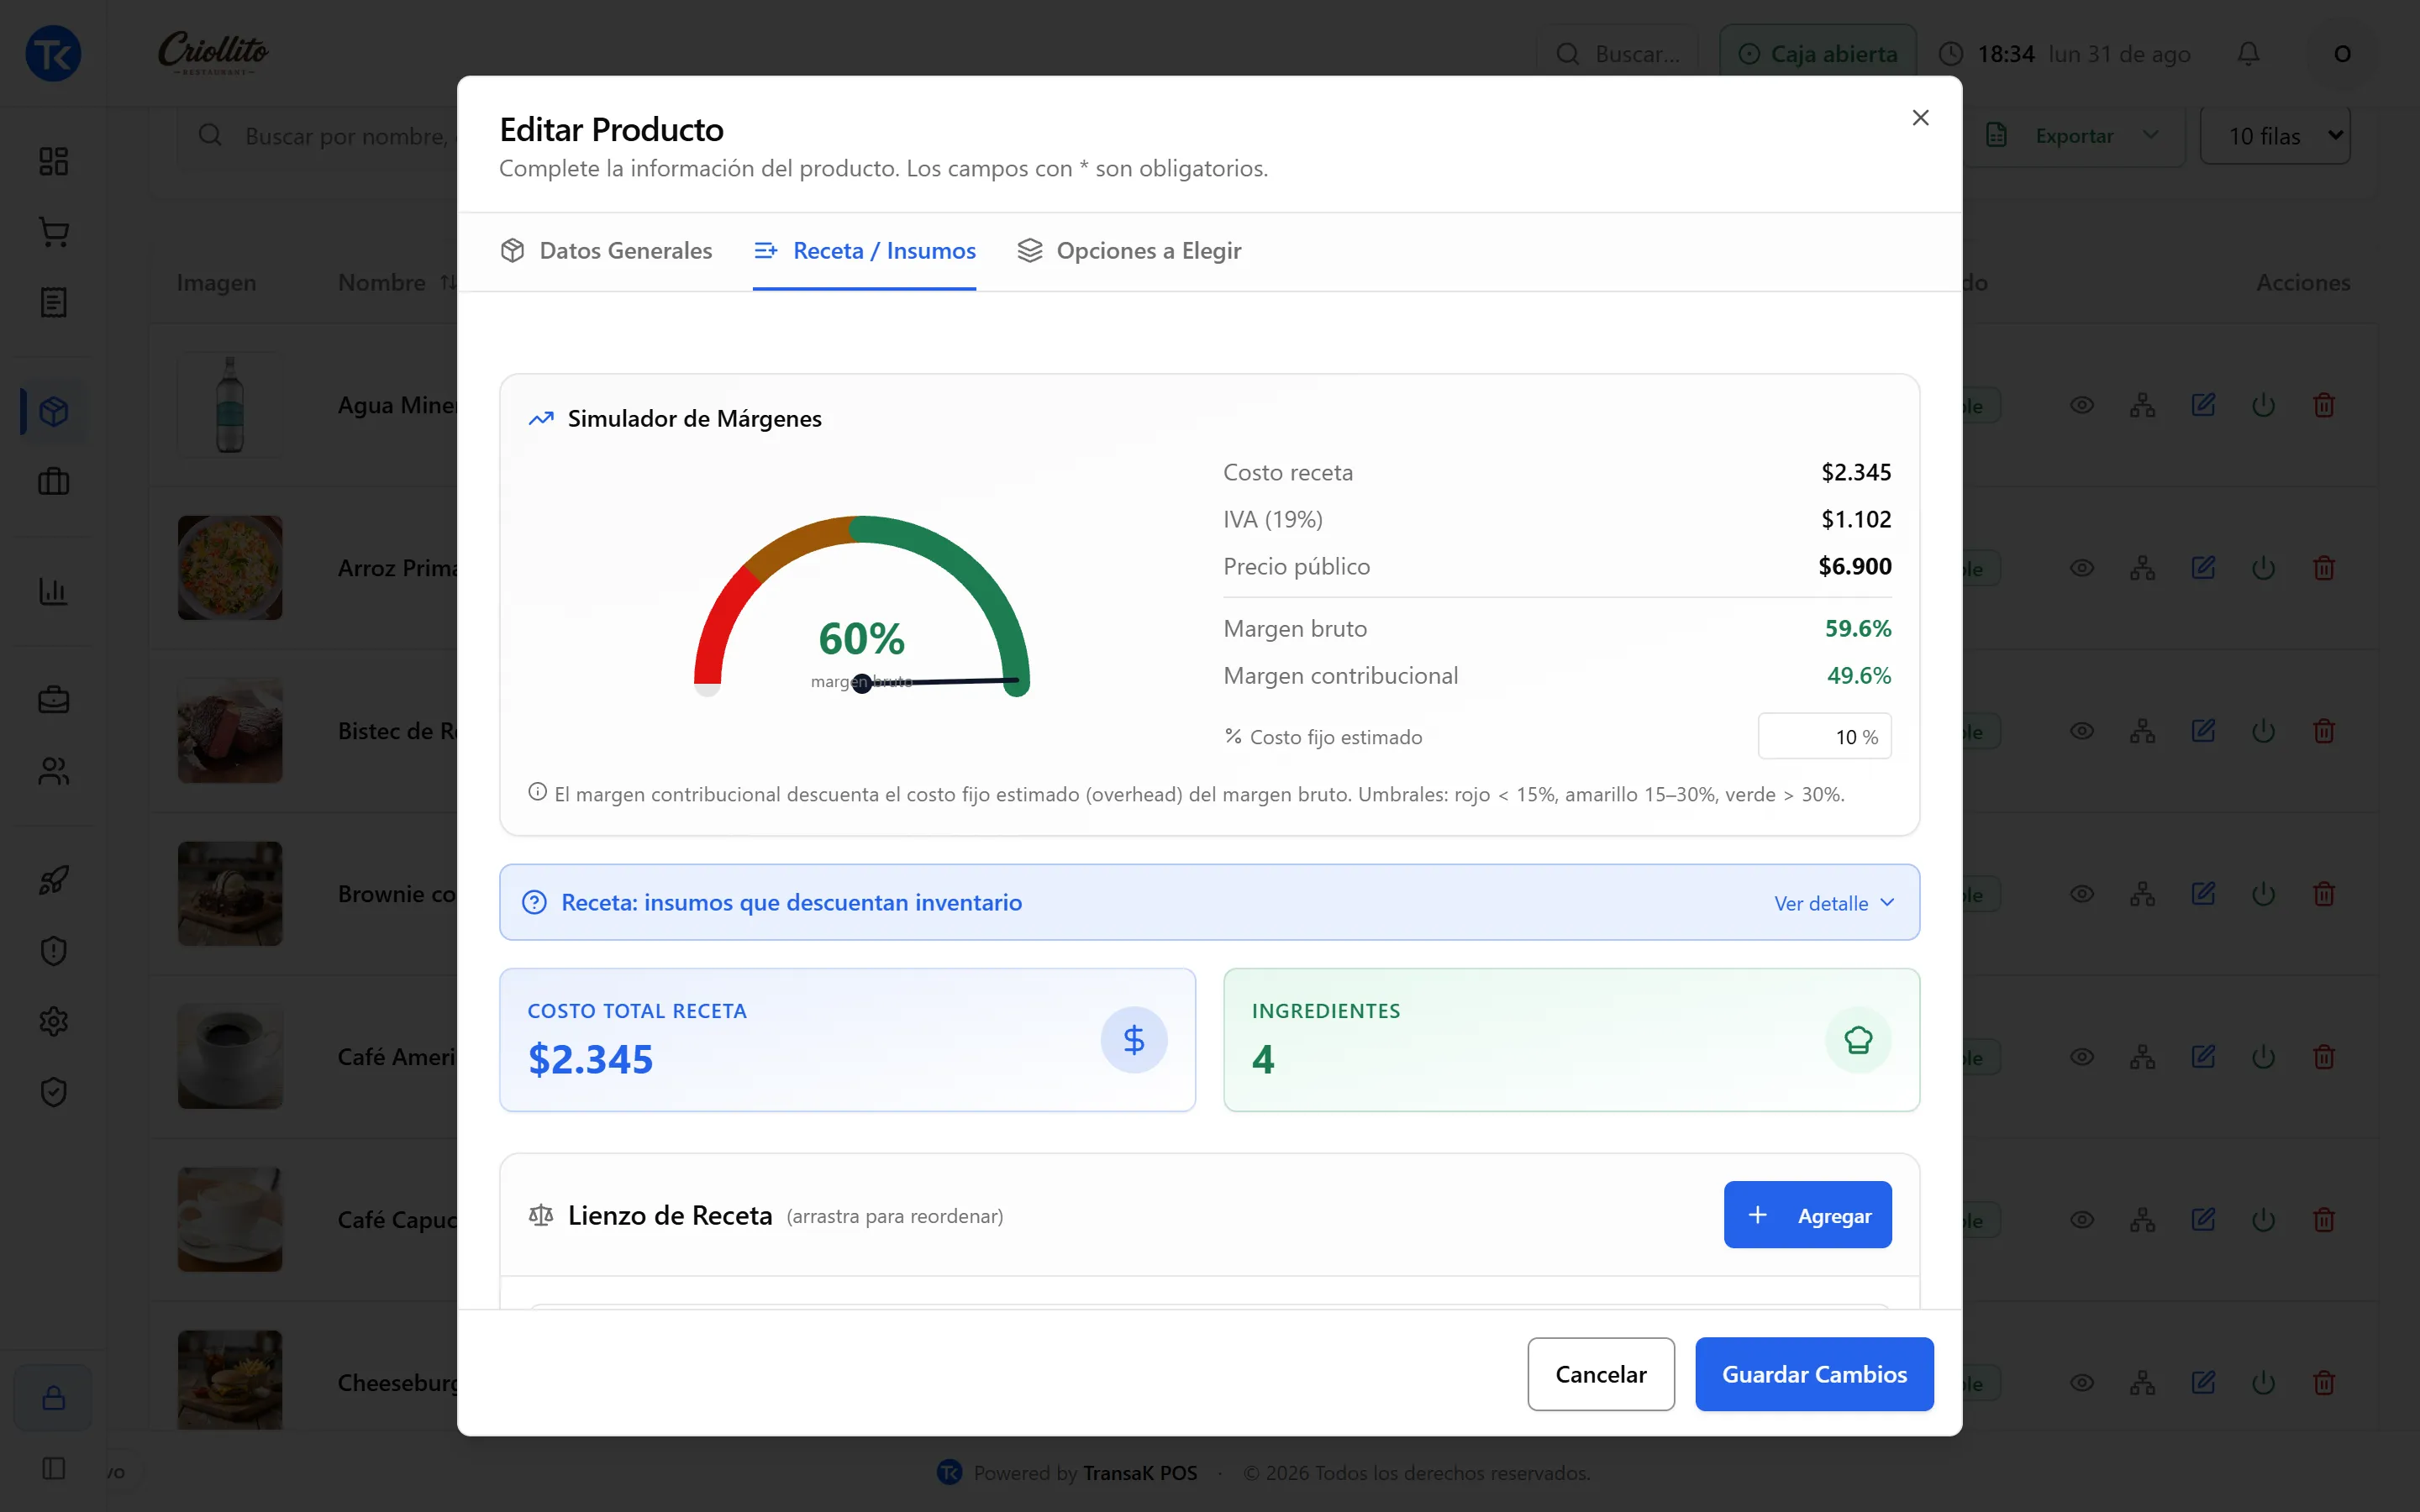
Task: Click the O user avatar
Action: (x=2342, y=53)
